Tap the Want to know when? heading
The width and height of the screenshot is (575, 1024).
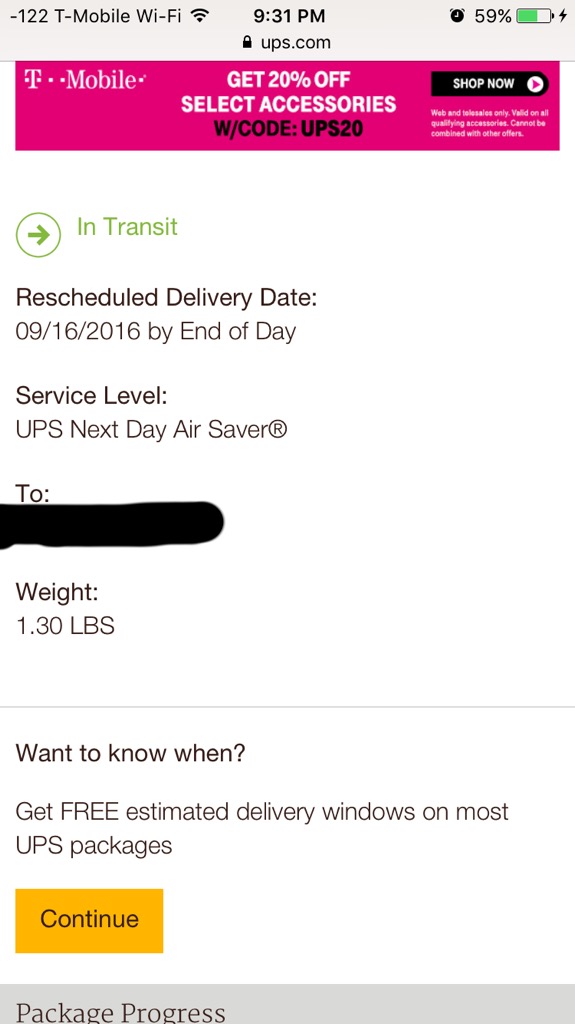click(130, 753)
